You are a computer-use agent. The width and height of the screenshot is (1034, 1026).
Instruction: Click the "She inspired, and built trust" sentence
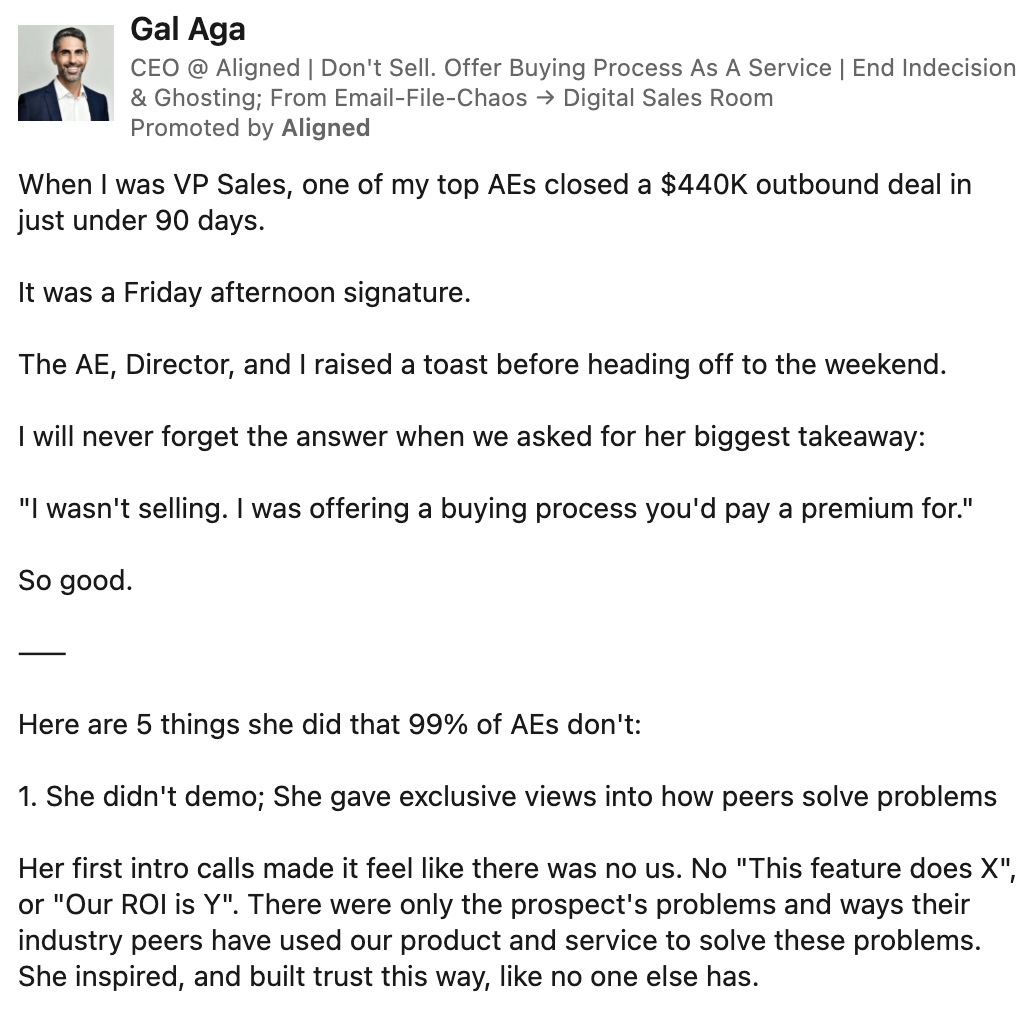[388, 976]
